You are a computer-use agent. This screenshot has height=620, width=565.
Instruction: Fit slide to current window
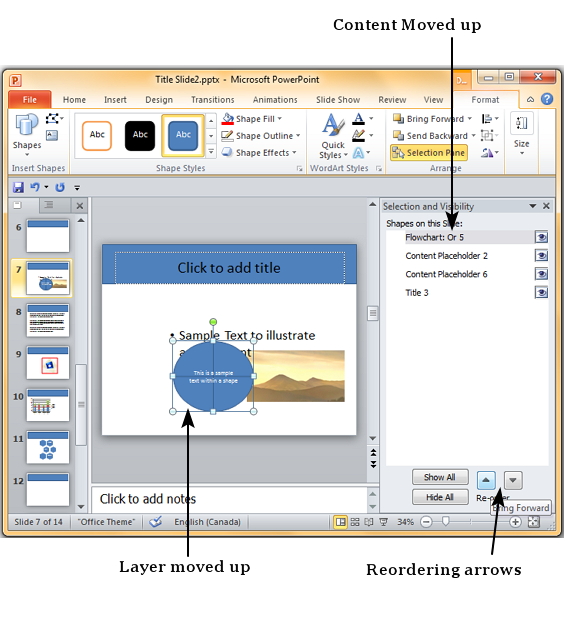pos(534,522)
